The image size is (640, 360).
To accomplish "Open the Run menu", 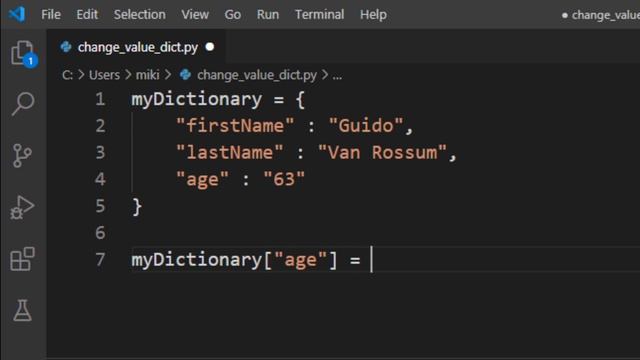I will tap(268, 15).
